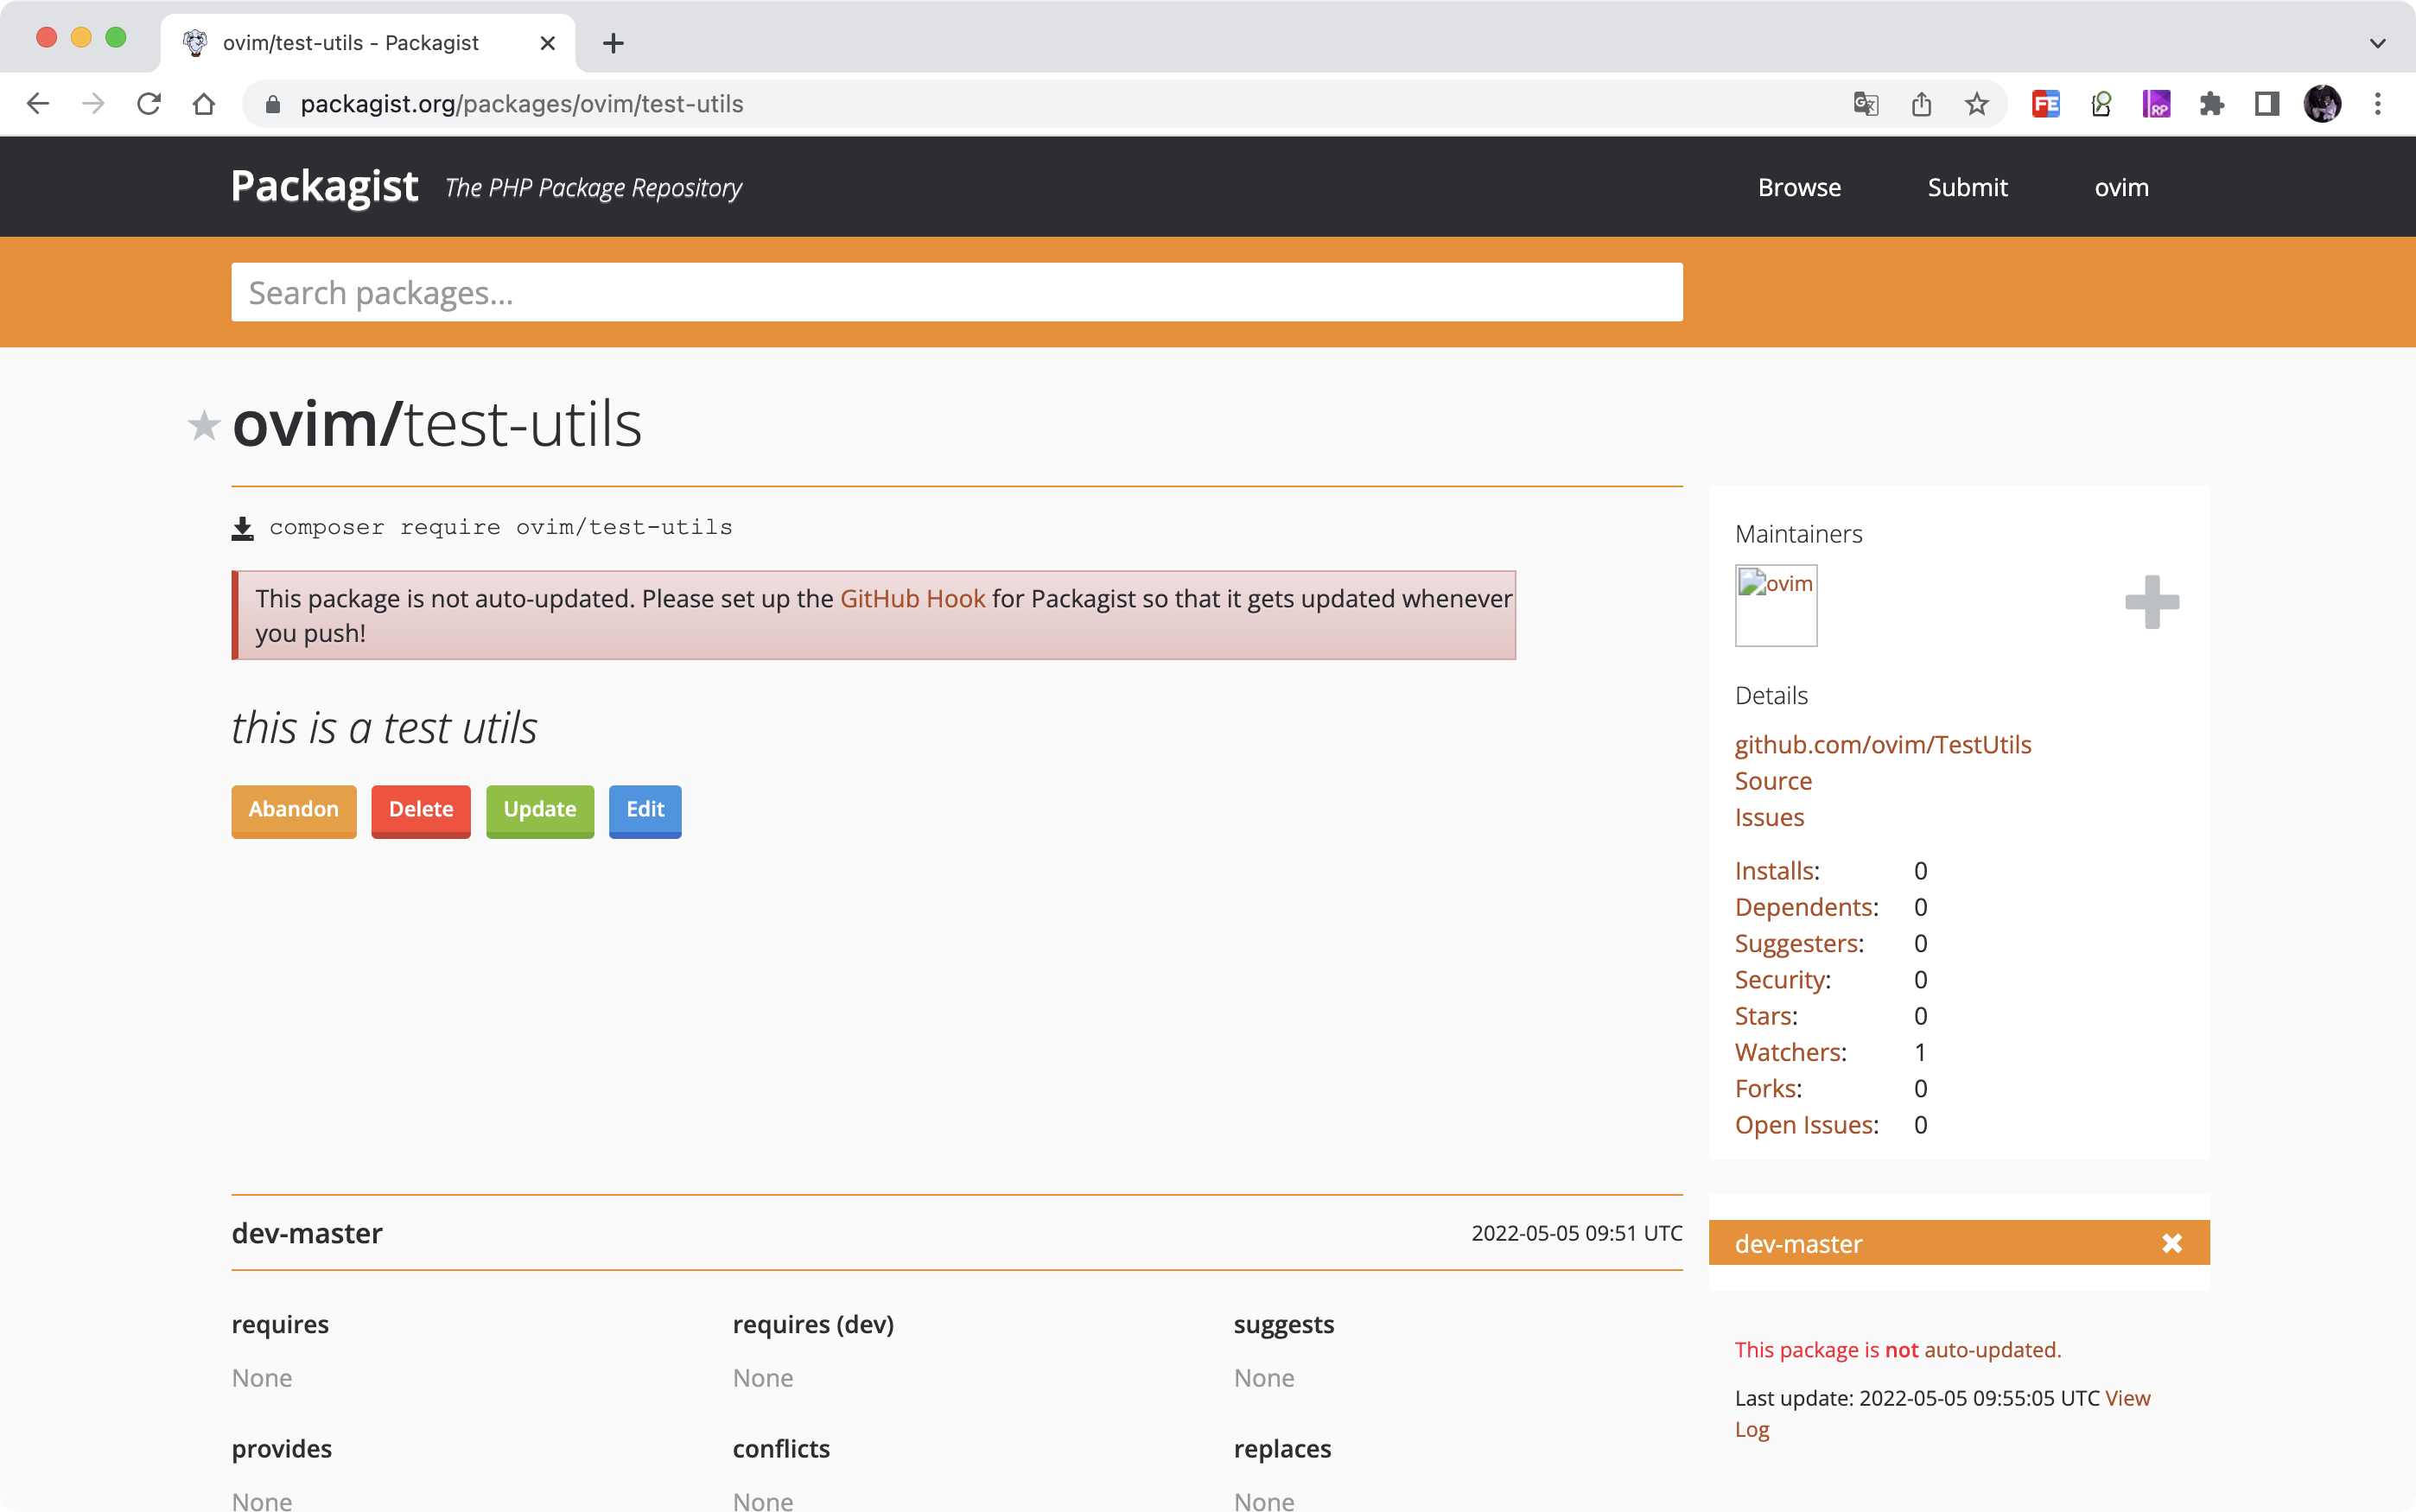Click the browser share icon
This screenshot has width=2416, height=1512.
[1921, 104]
